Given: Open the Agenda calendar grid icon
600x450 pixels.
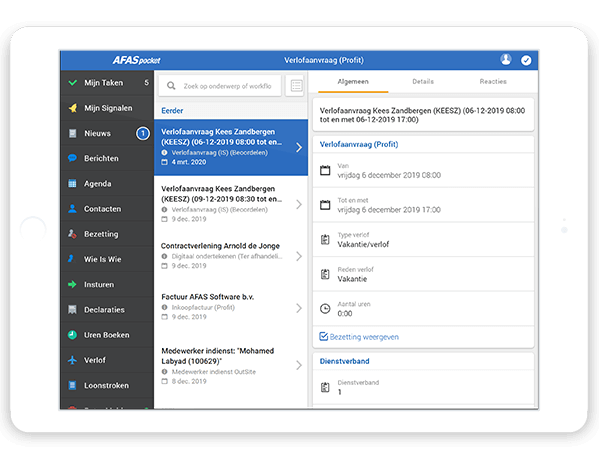Looking at the screenshot, I should [72, 183].
